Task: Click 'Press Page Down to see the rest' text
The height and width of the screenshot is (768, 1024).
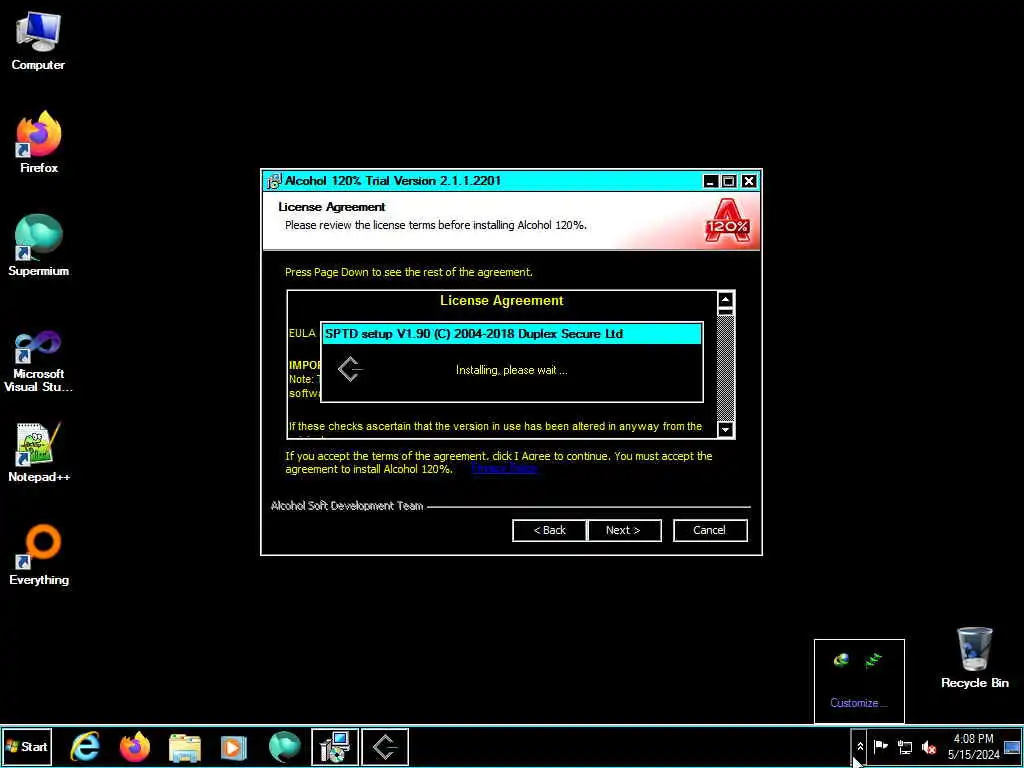Action: [409, 272]
